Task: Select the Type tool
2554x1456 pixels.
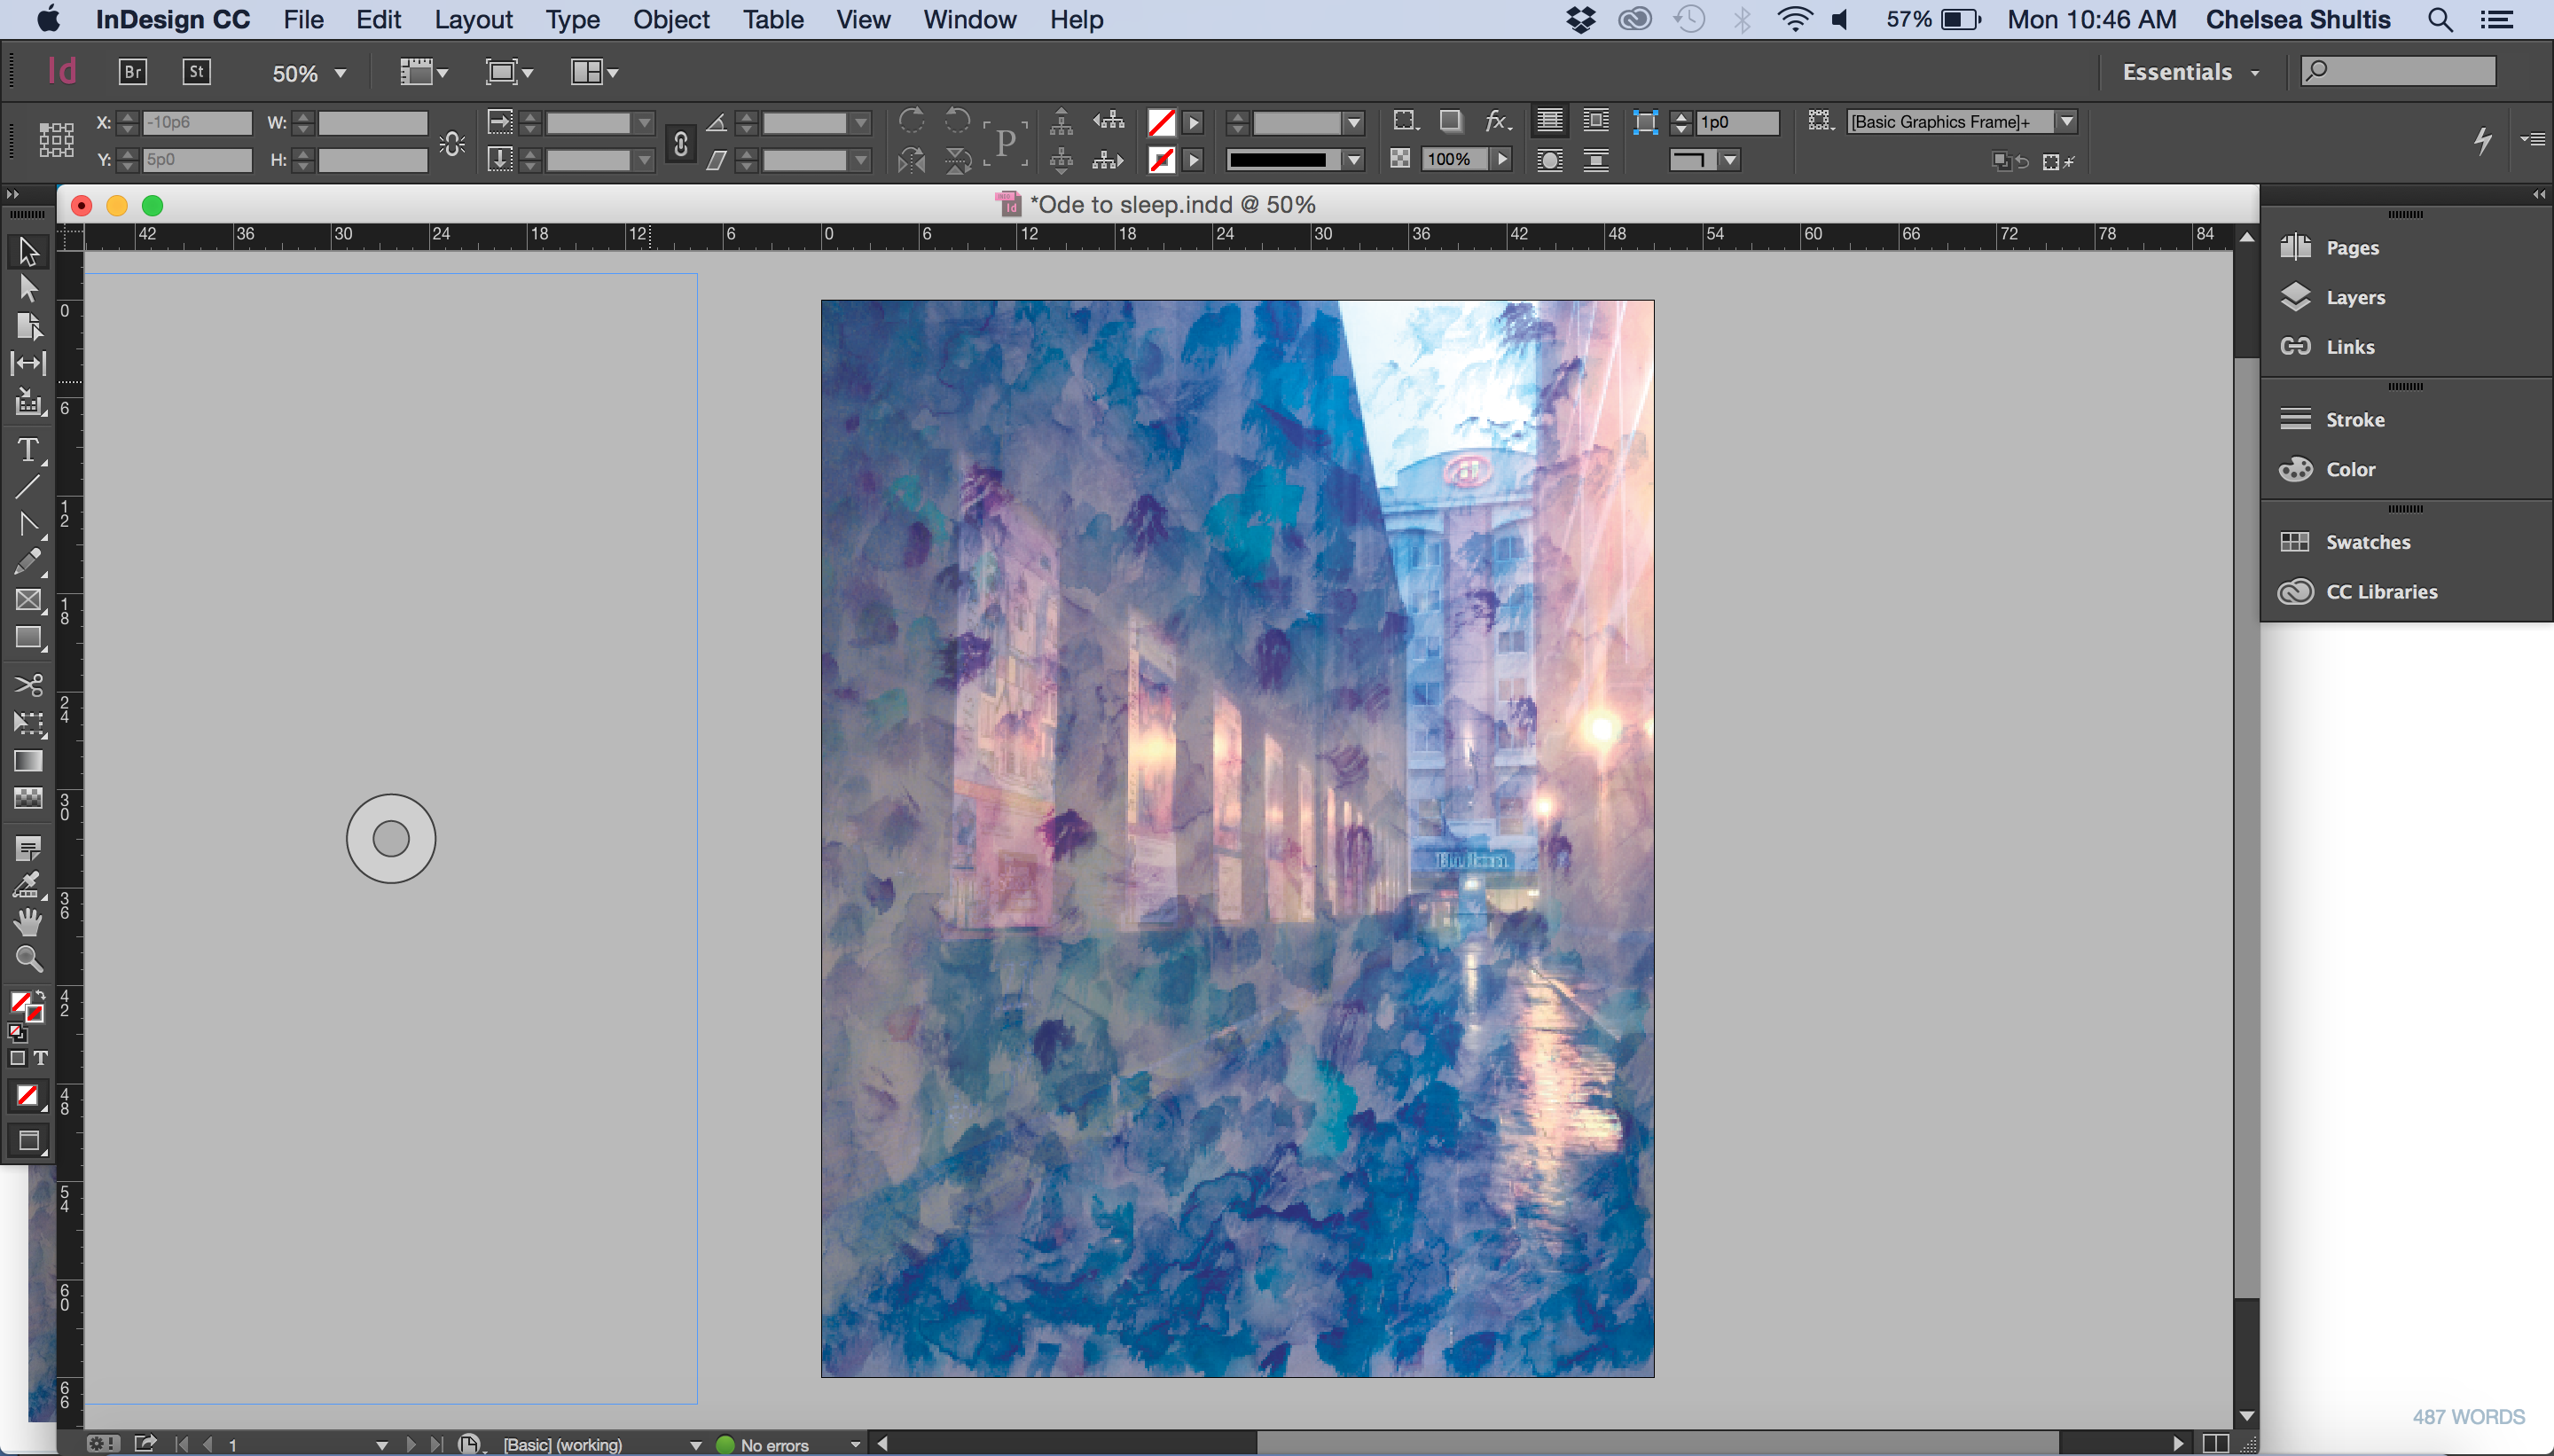Action: point(28,450)
